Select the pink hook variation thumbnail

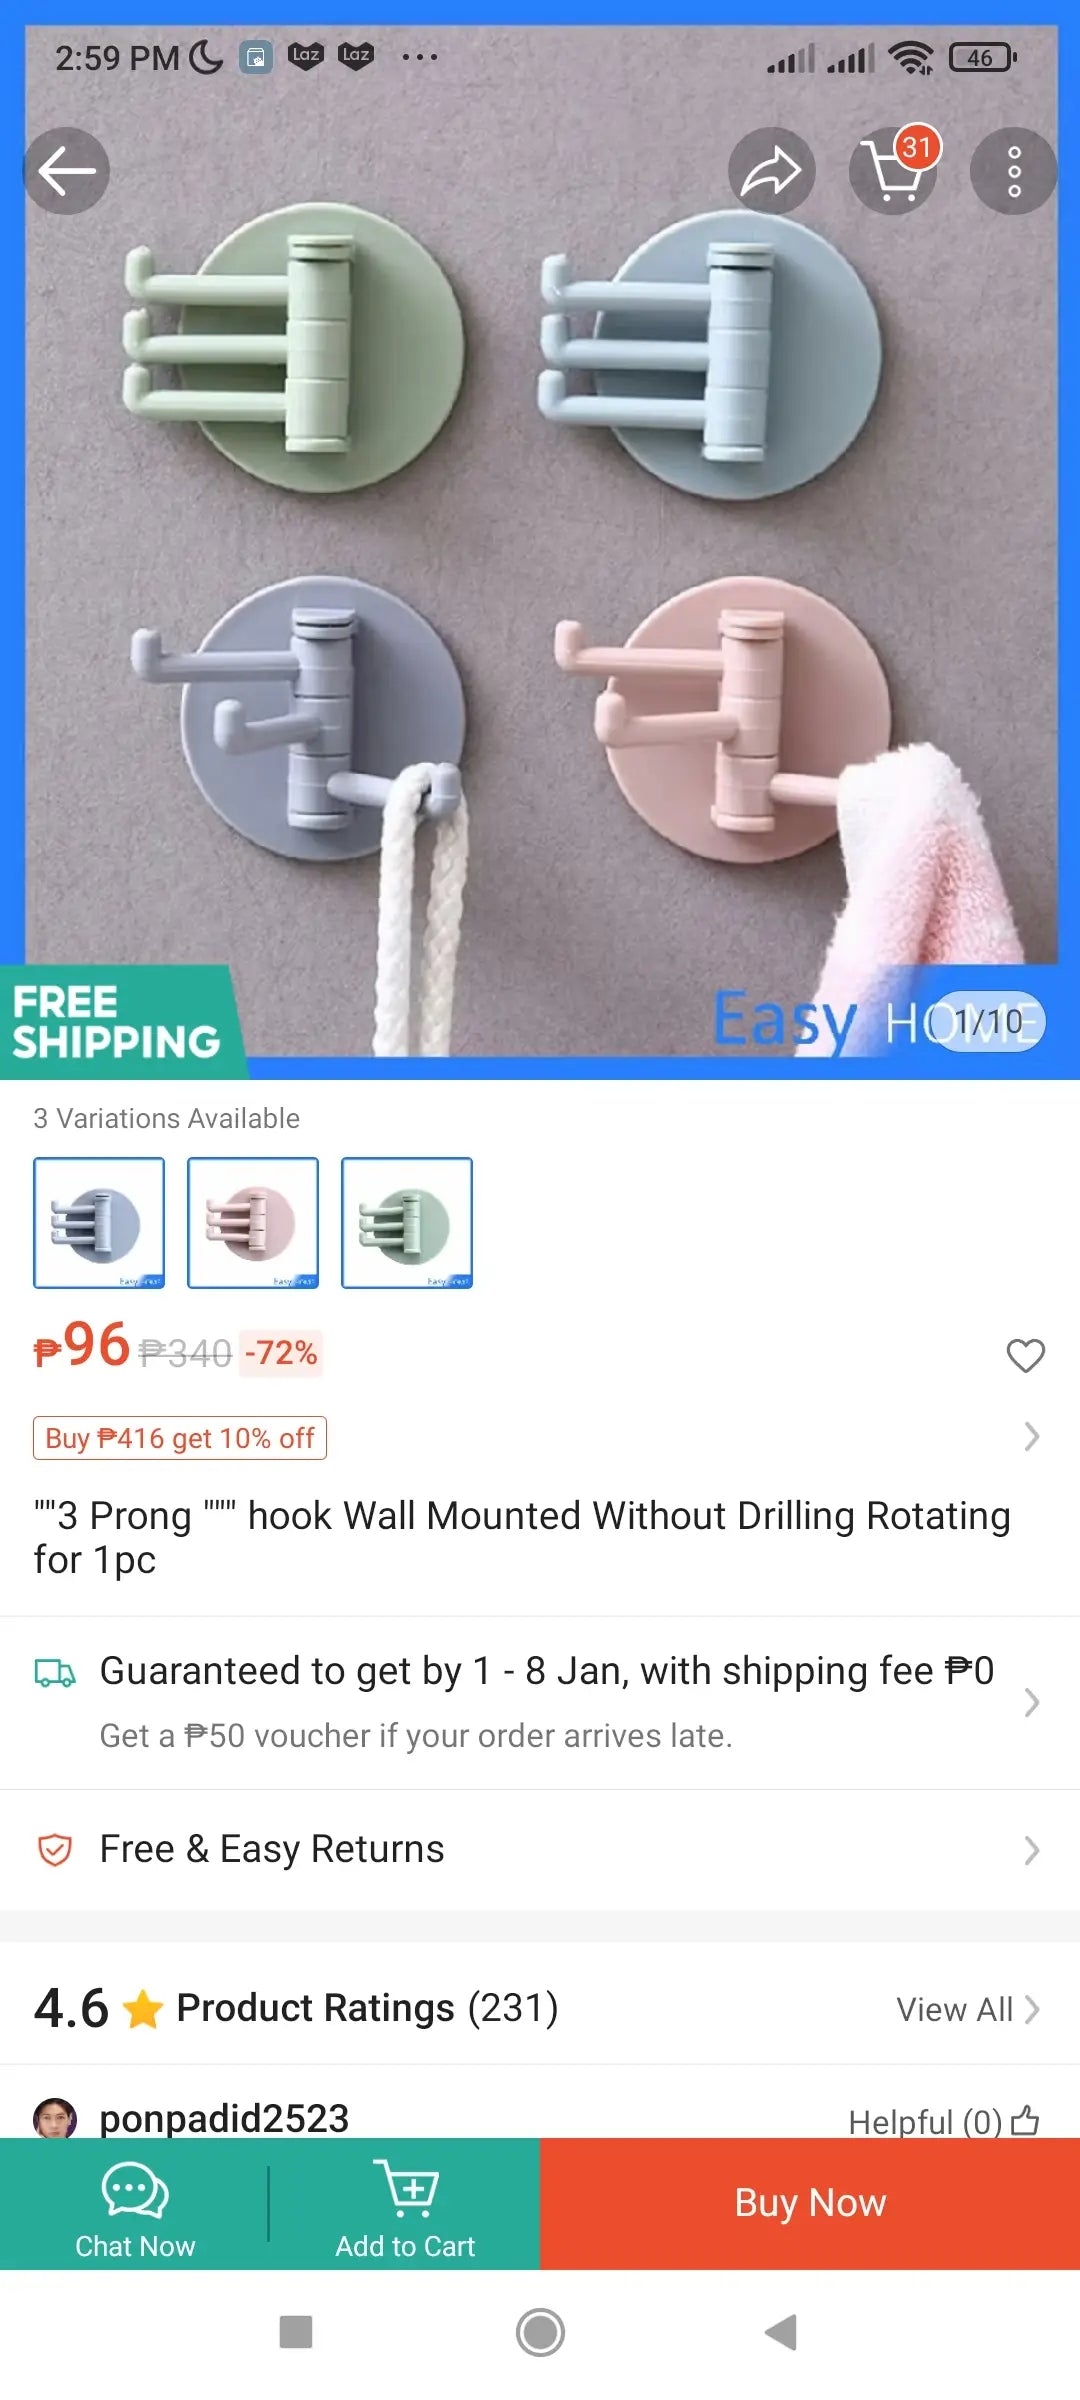[253, 1223]
